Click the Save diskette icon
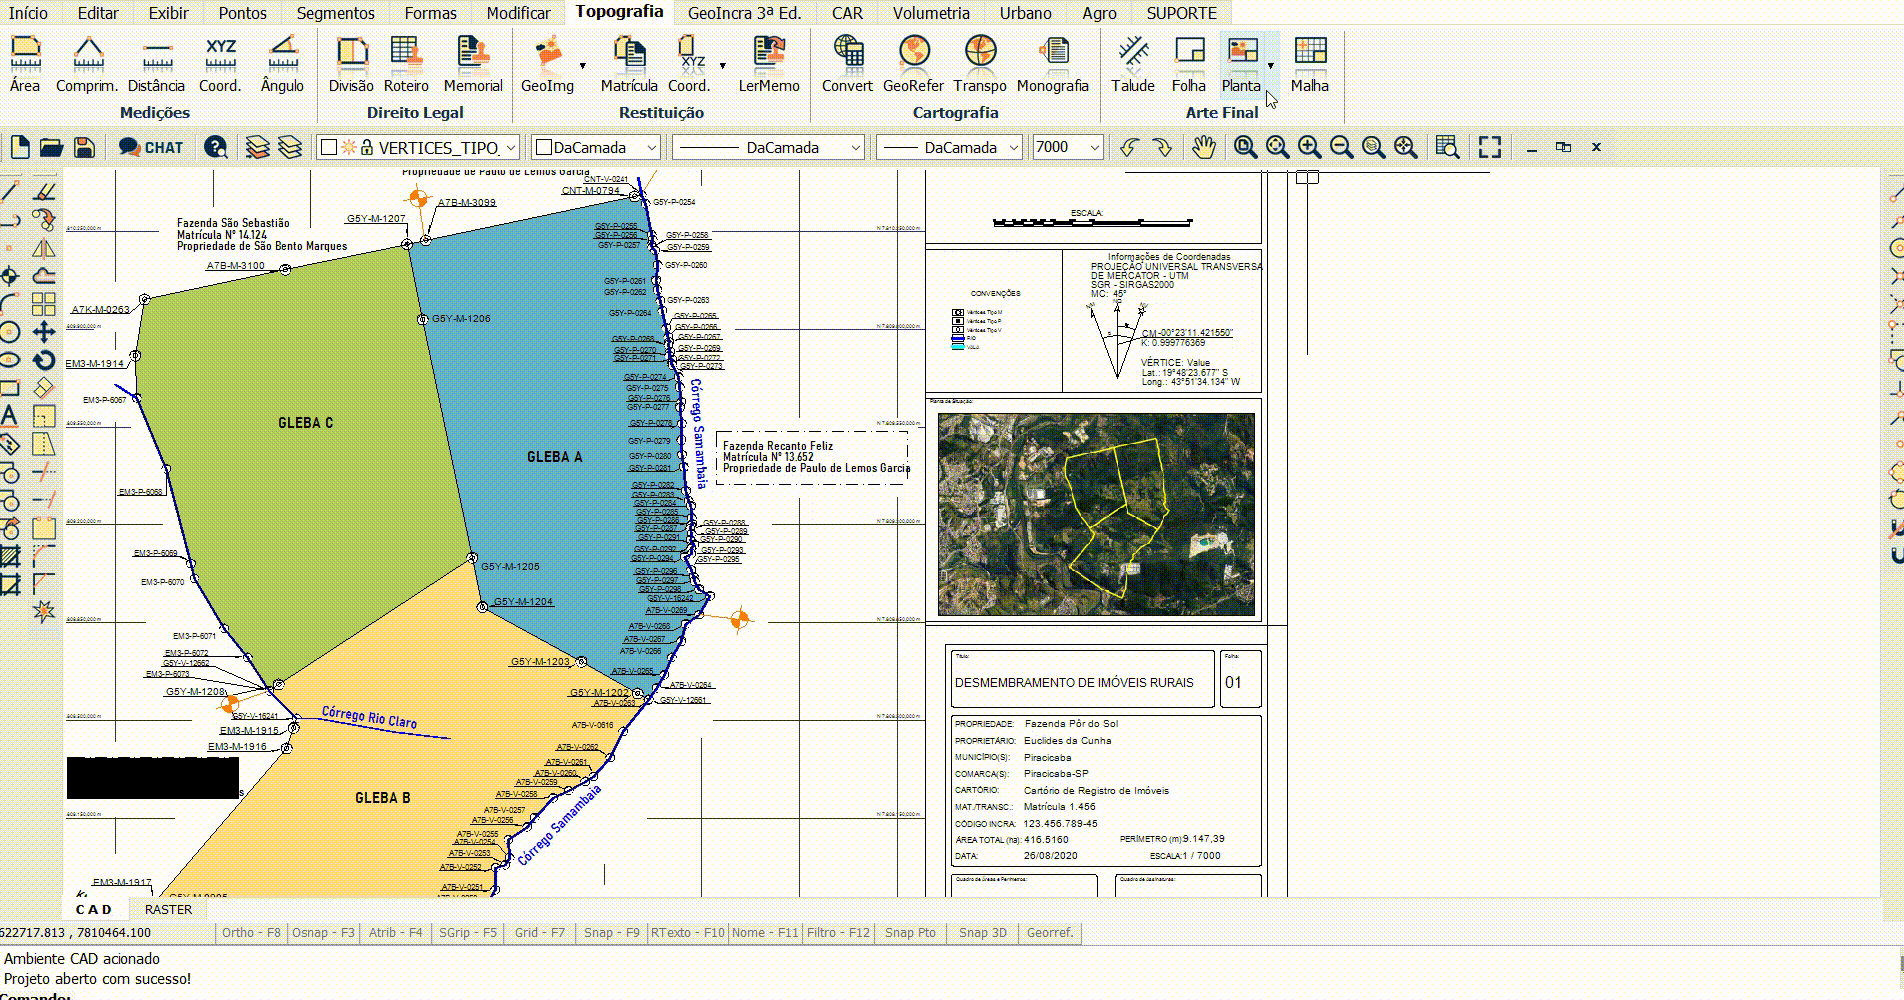The width and height of the screenshot is (1904, 1000). coord(84,148)
